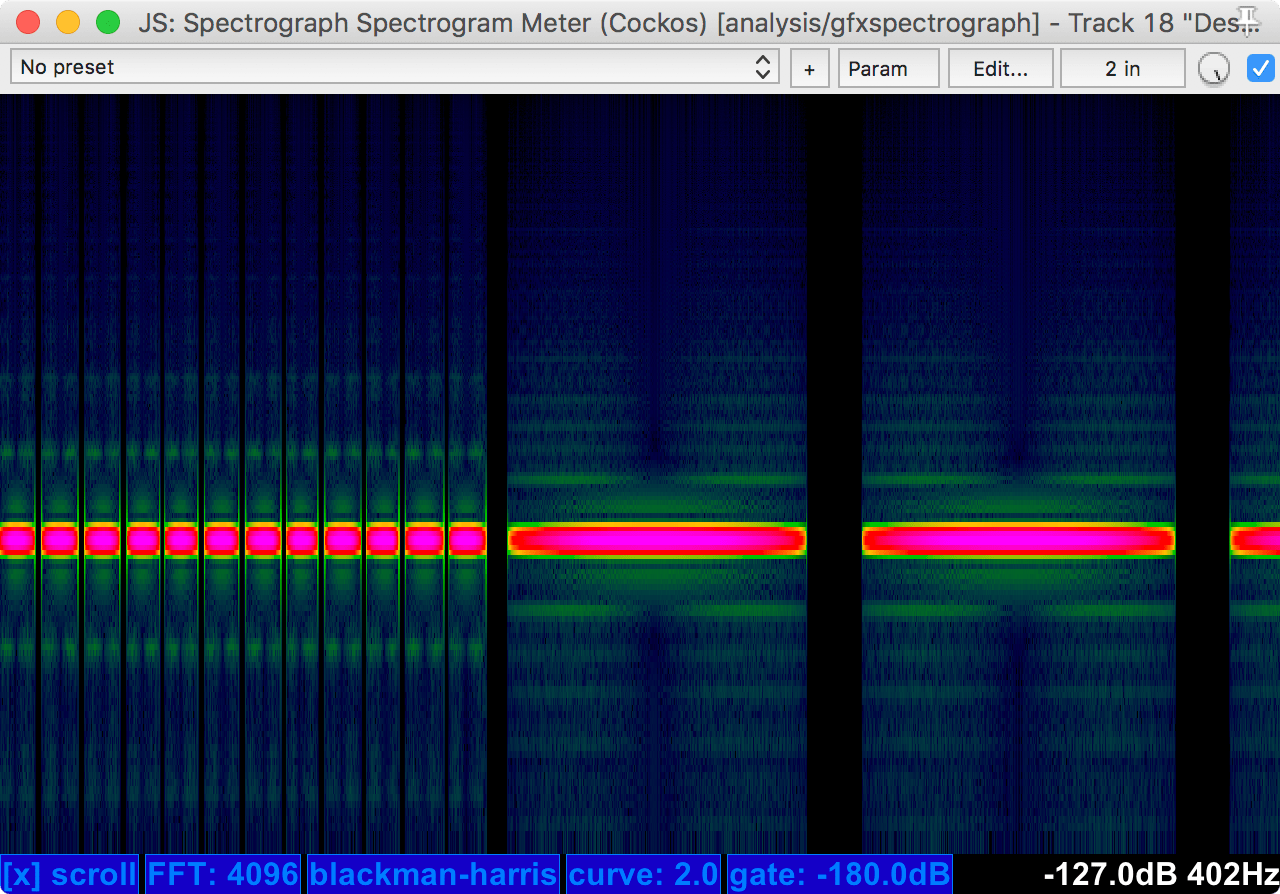Close the spectrograph window with red button

[29, 22]
